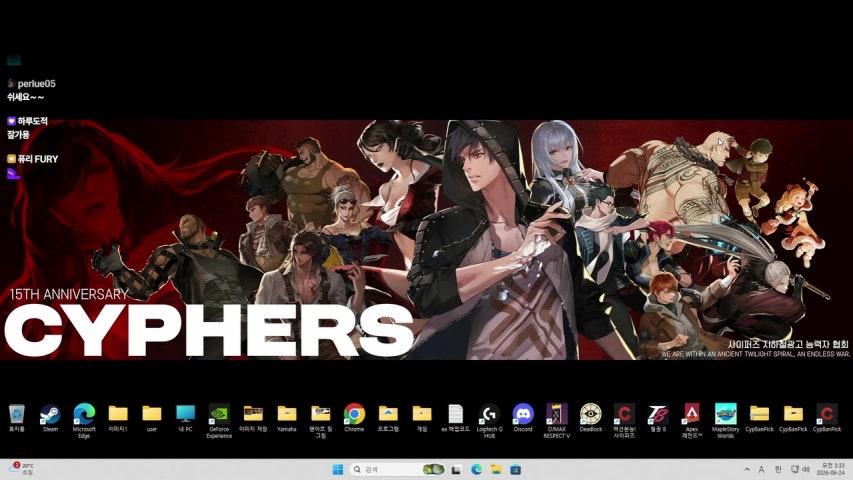This screenshot has width=853, height=480.
Task: Open the weather widget showing 20°C
Action: [22, 469]
